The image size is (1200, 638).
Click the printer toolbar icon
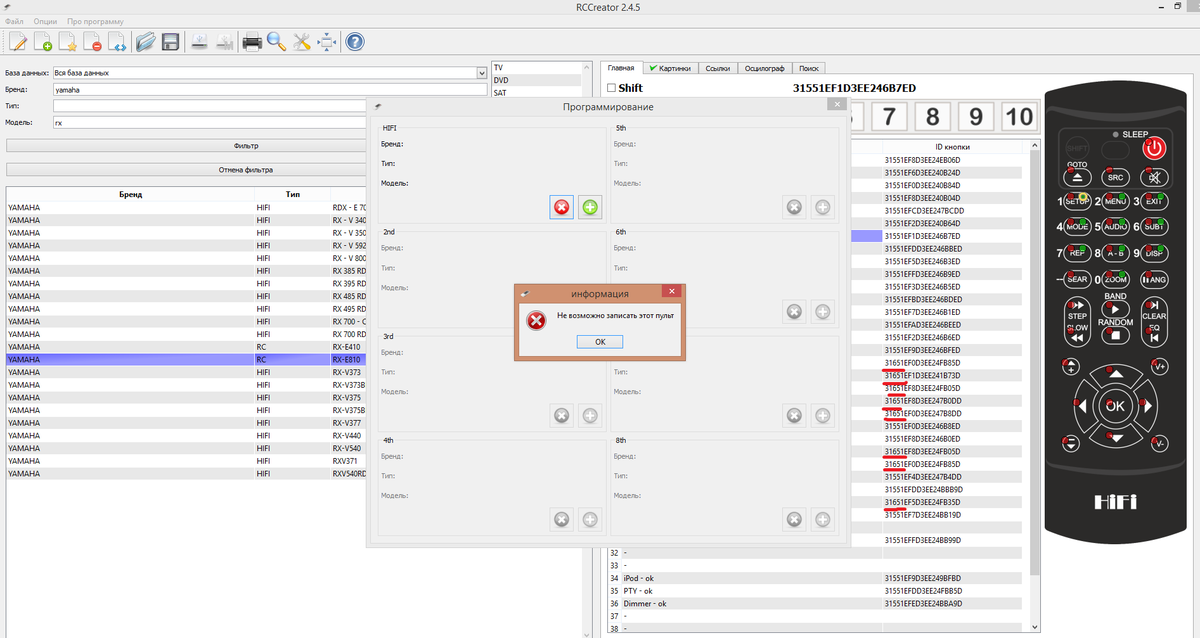252,42
